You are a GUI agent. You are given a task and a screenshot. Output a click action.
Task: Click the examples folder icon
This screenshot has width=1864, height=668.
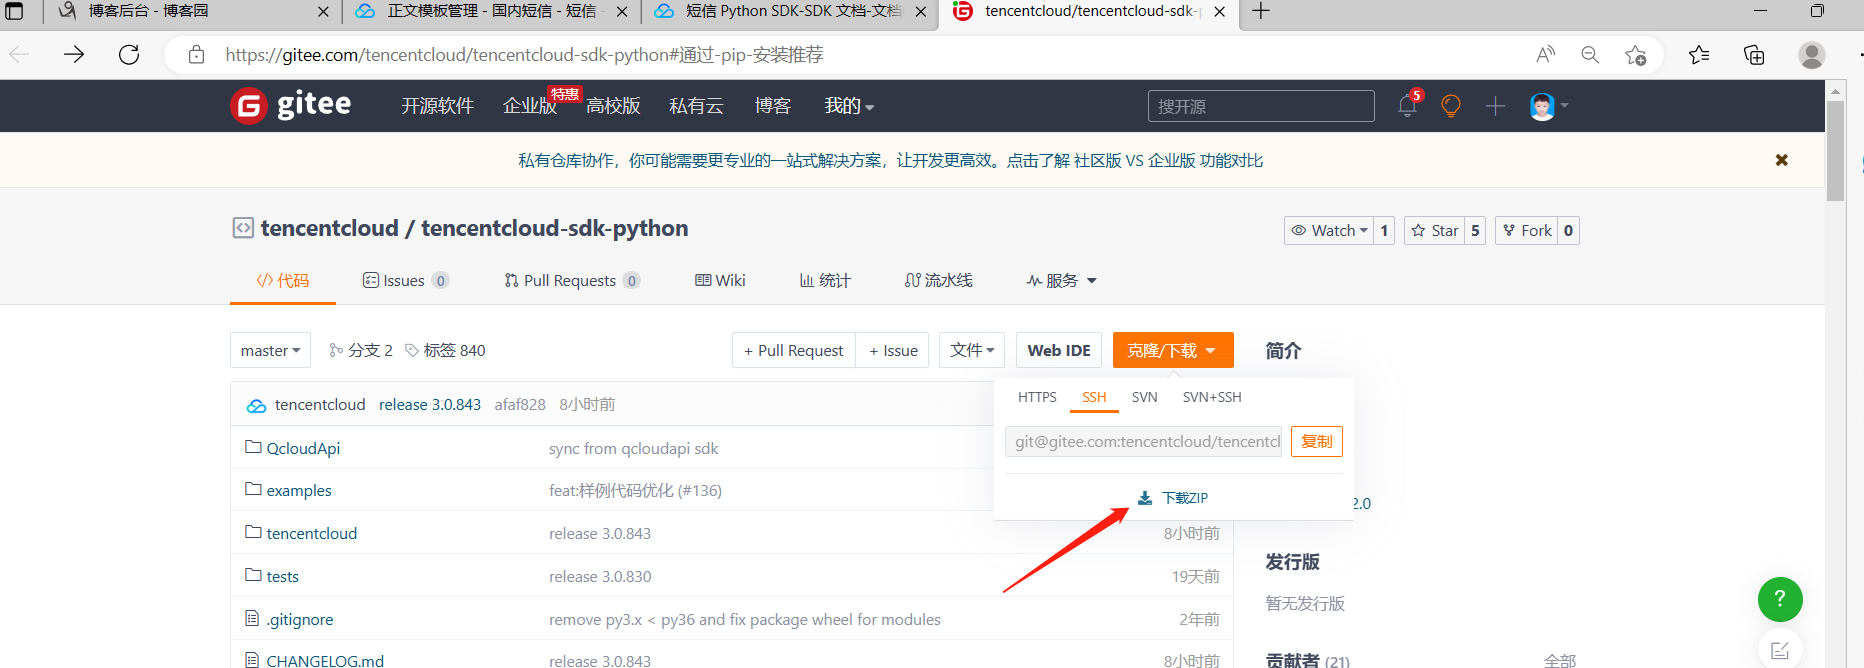(x=253, y=489)
